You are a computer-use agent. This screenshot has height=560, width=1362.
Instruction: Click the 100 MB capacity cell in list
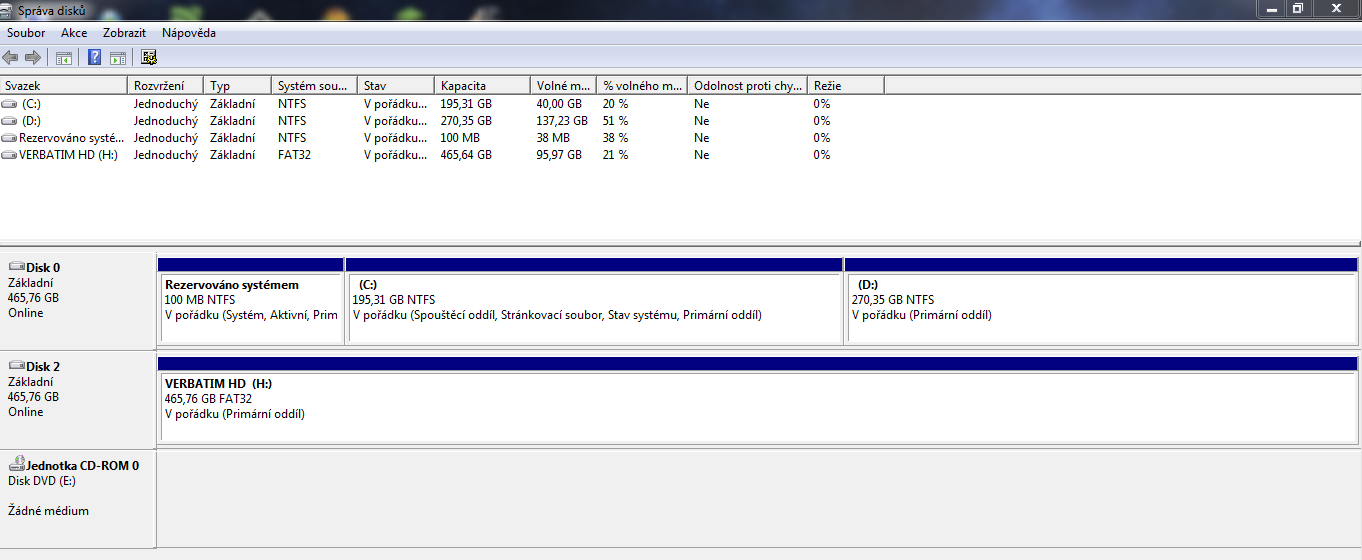click(x=459, y=138)
